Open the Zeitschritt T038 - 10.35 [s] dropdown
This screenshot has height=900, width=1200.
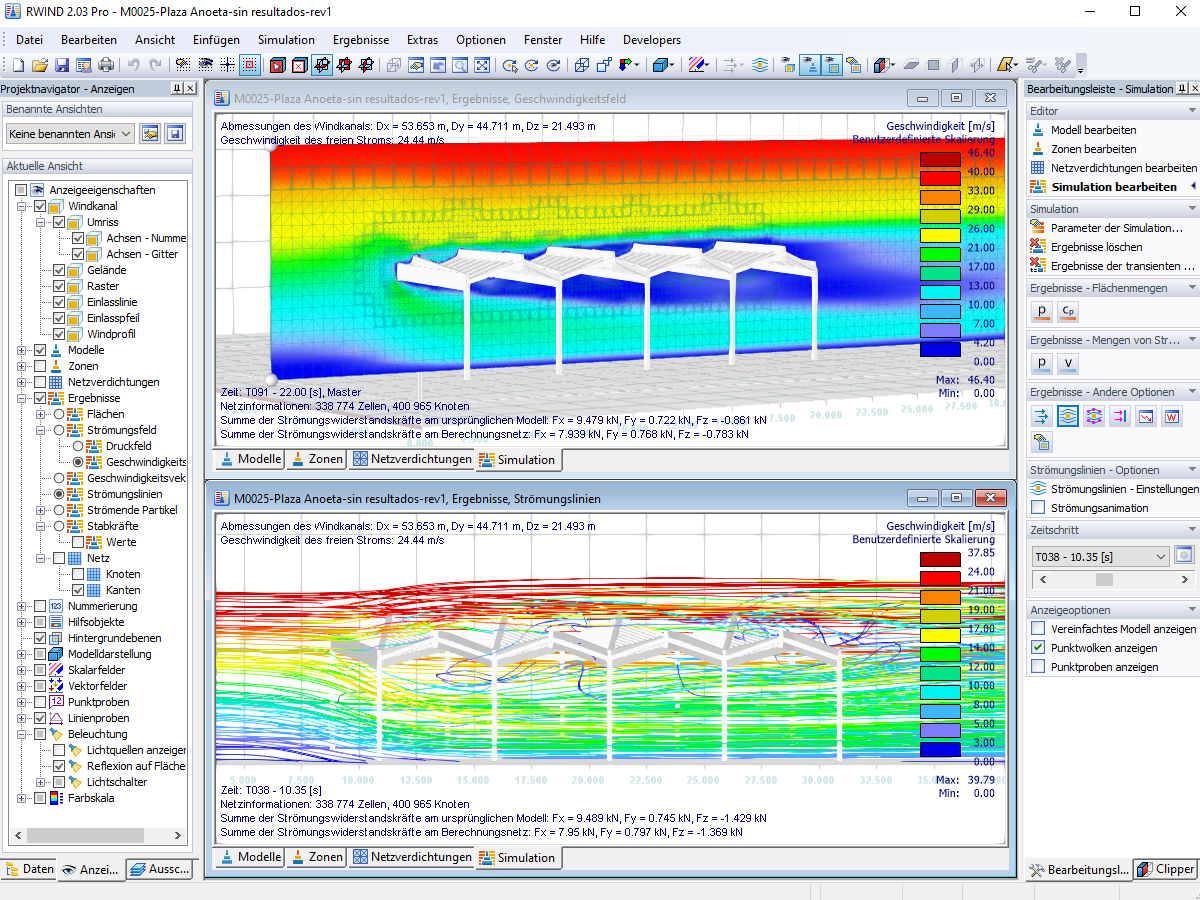[1099, 557]
